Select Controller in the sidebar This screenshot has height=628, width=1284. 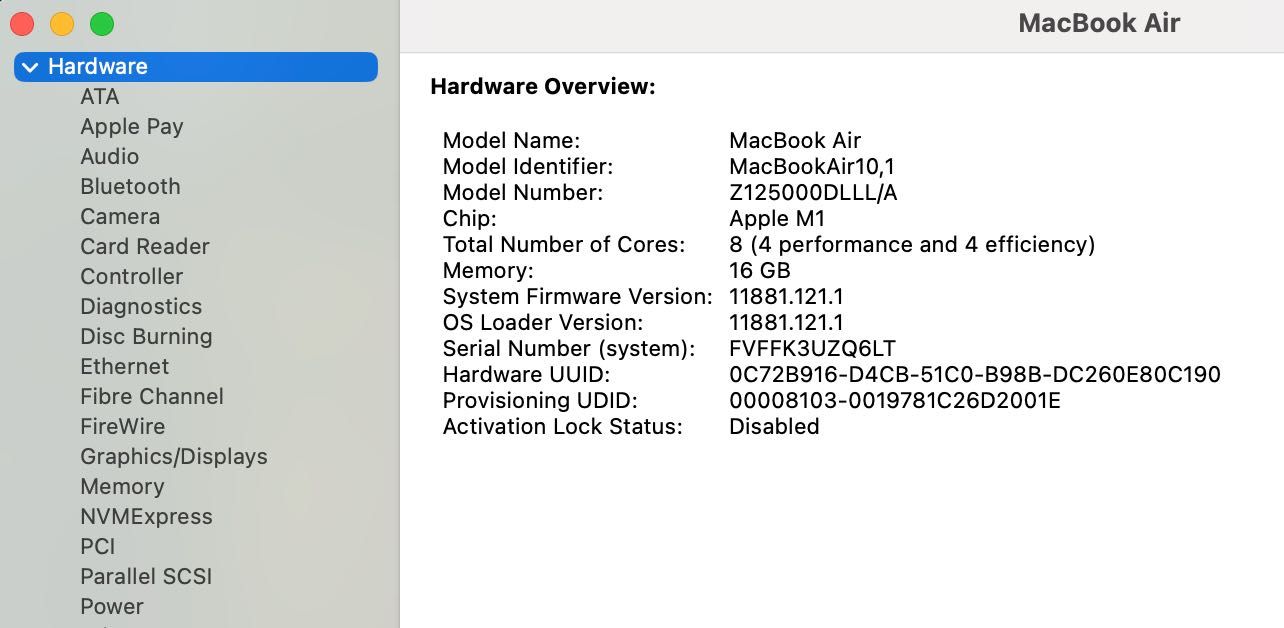[x=132, y=277]
